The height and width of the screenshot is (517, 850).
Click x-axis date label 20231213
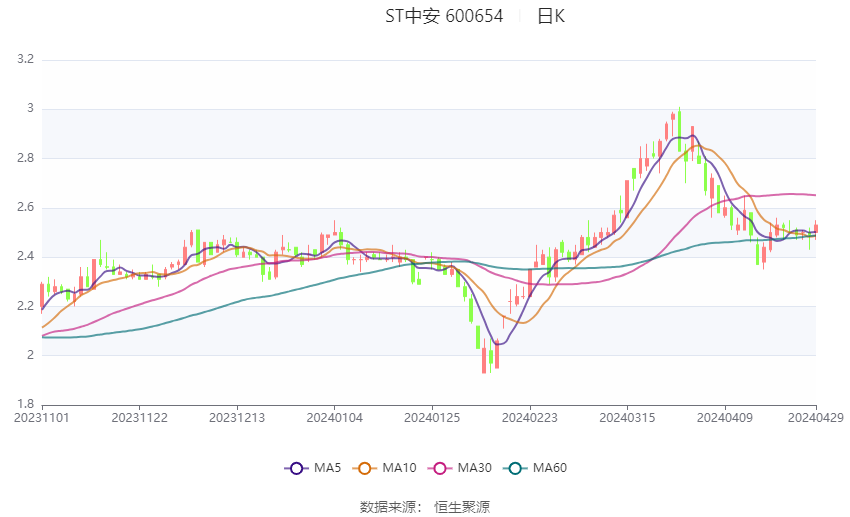coord(237,418)
